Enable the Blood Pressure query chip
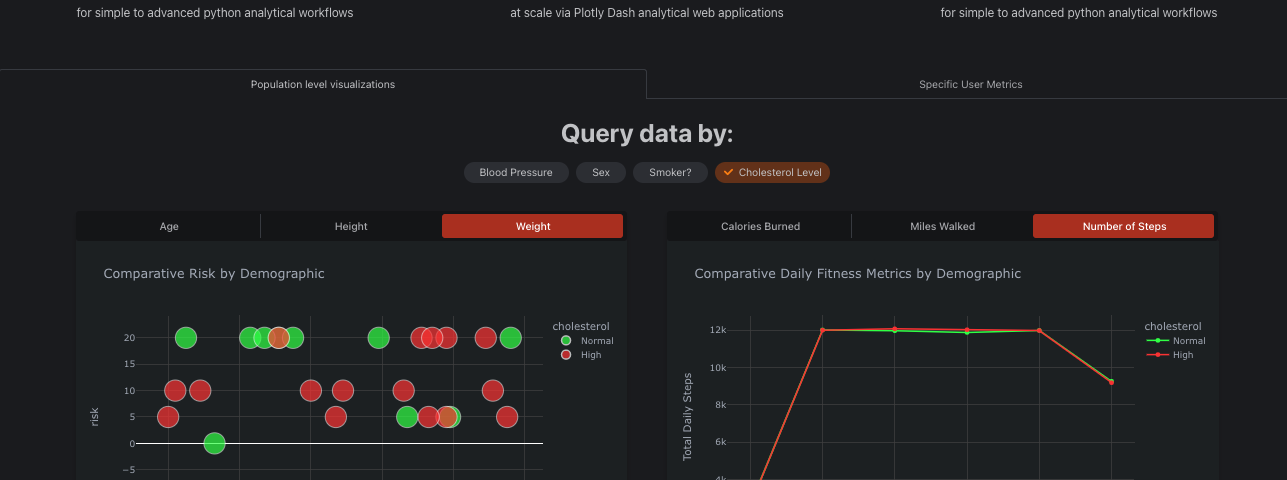This screenshot has width=1287, height=480. coord(516,173)
